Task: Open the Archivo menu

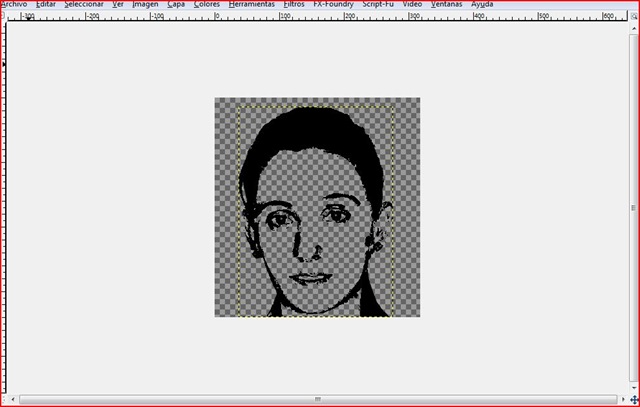Action: coord(14,4)
